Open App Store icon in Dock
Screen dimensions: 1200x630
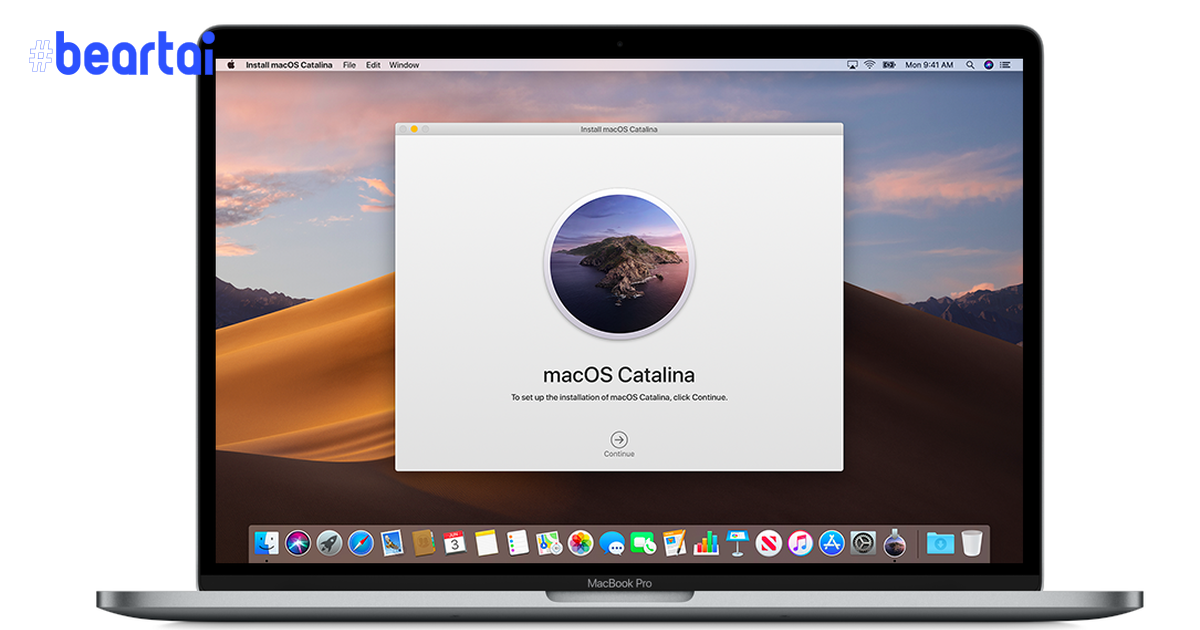point(832,543)
